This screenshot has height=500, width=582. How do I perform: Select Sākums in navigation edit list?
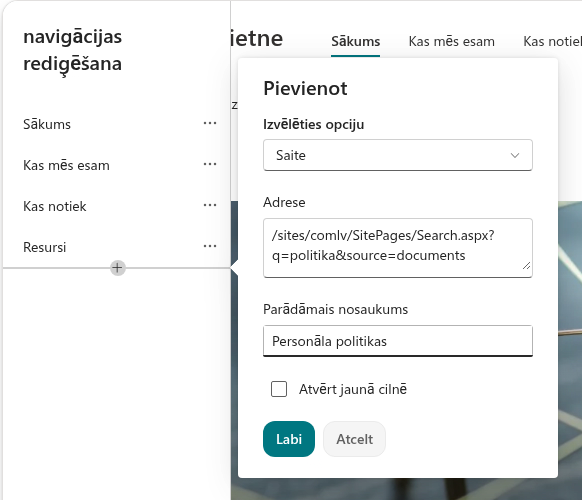pyautogui.click(x=47, y=124)
